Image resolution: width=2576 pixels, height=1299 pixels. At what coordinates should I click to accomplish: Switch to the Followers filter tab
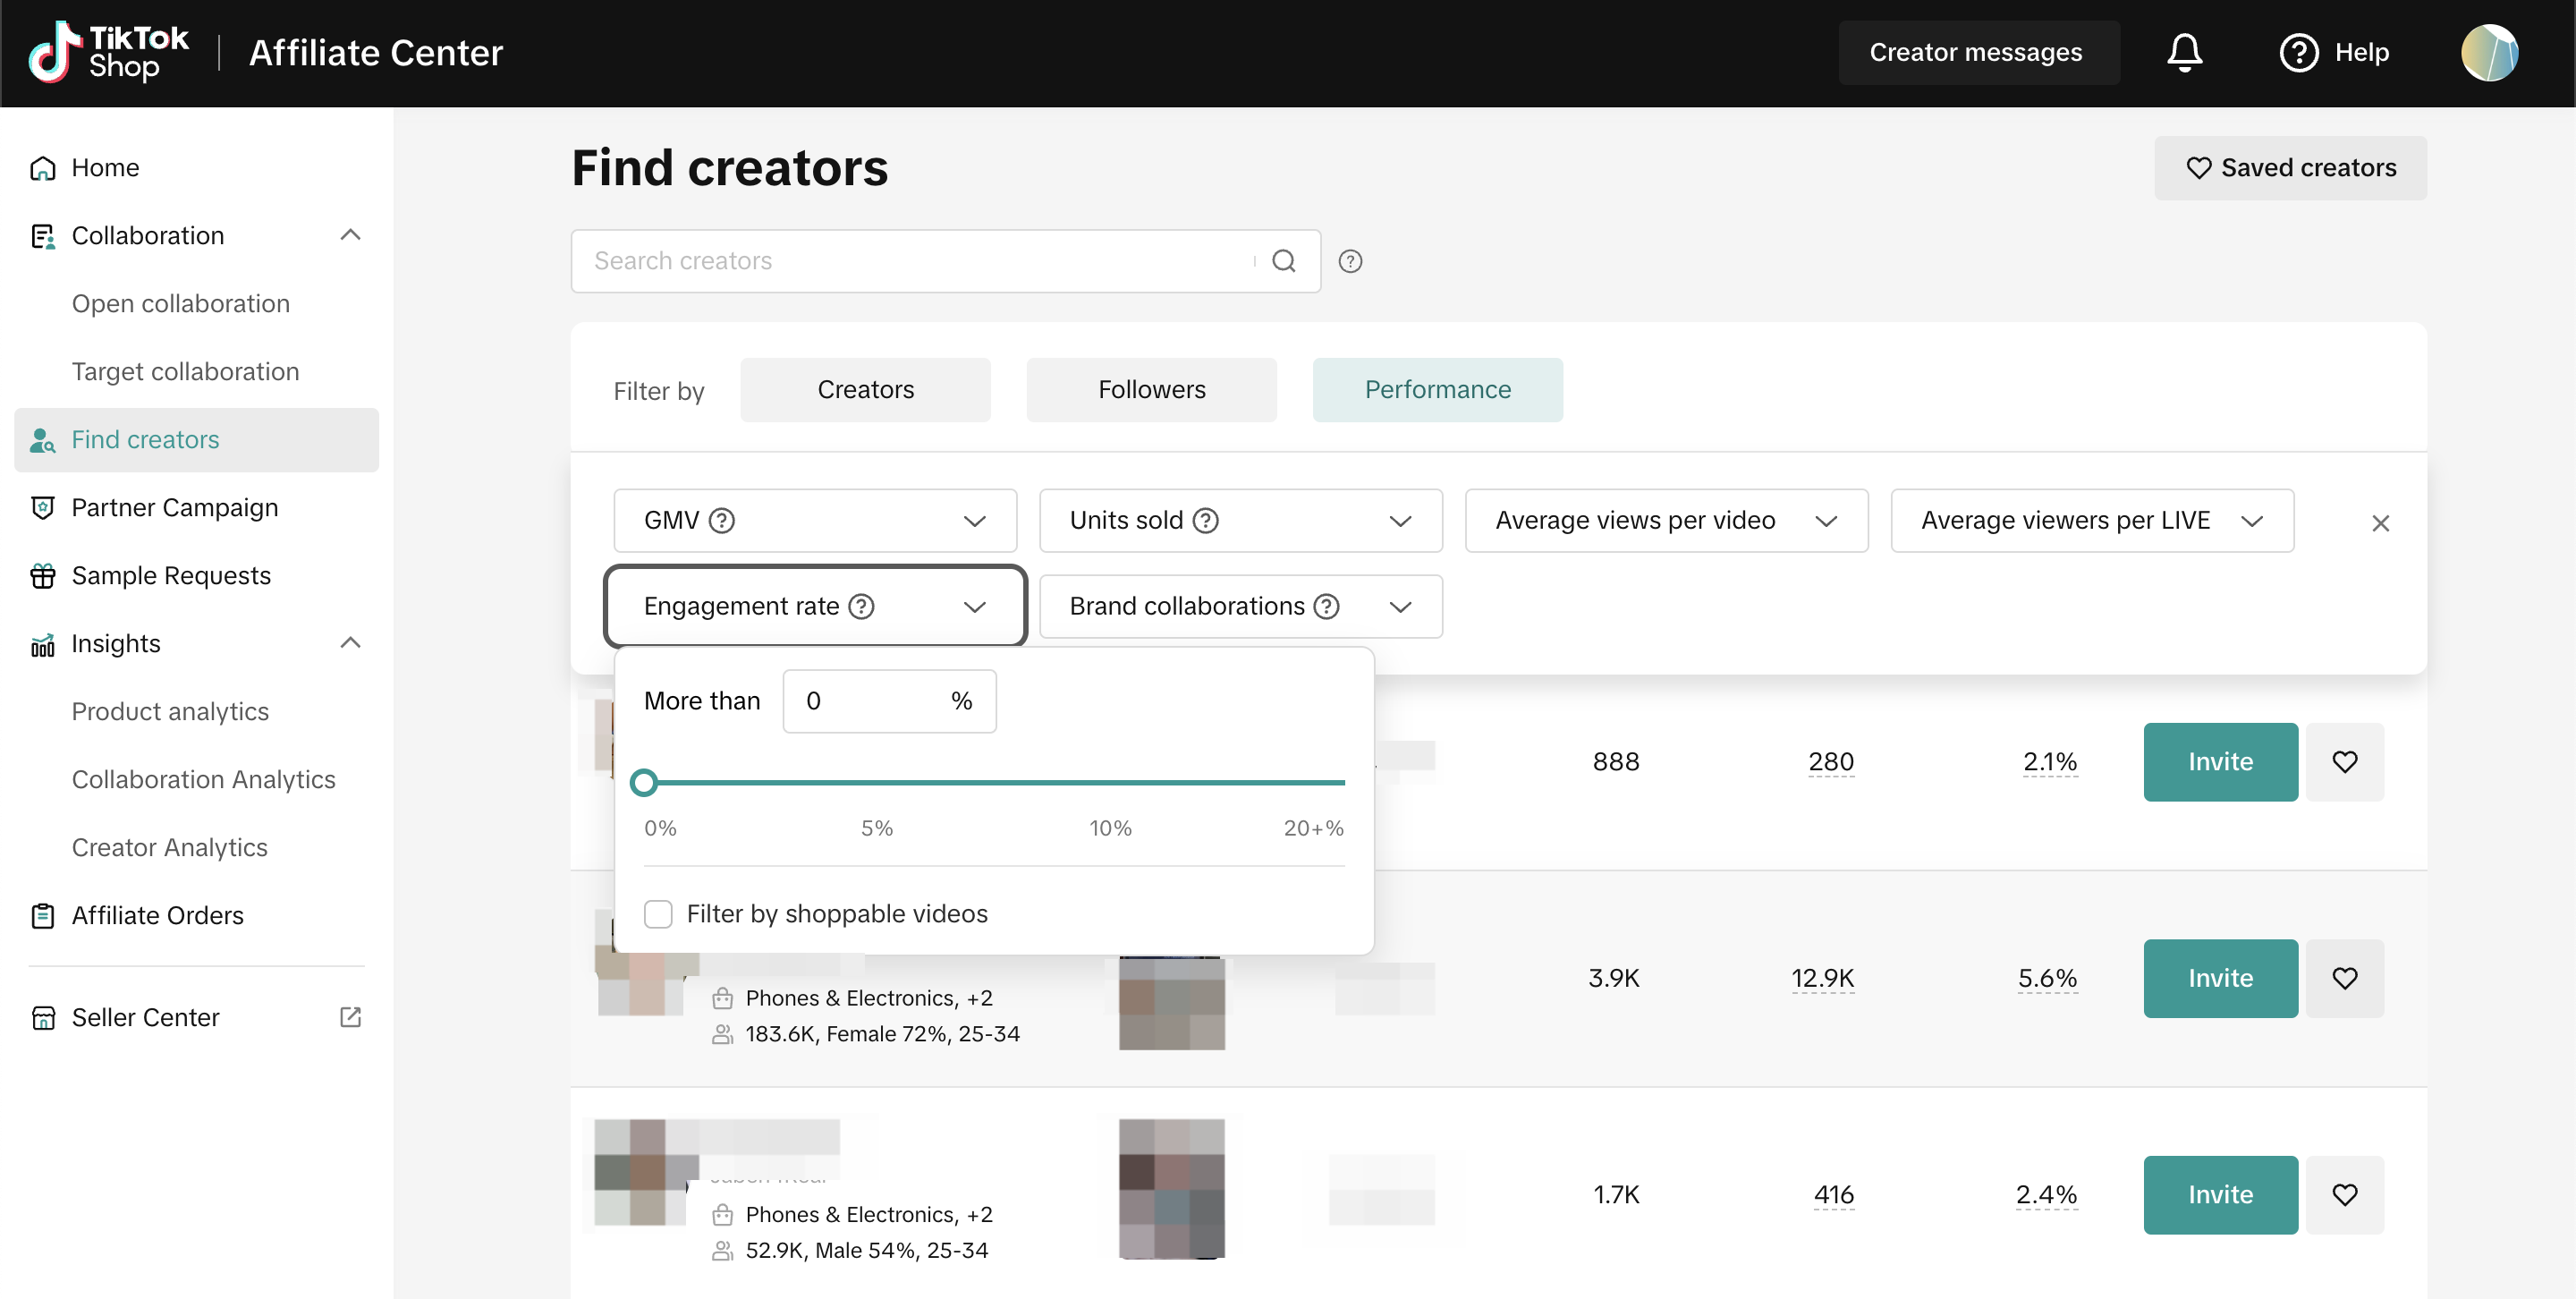(1151, 389)
